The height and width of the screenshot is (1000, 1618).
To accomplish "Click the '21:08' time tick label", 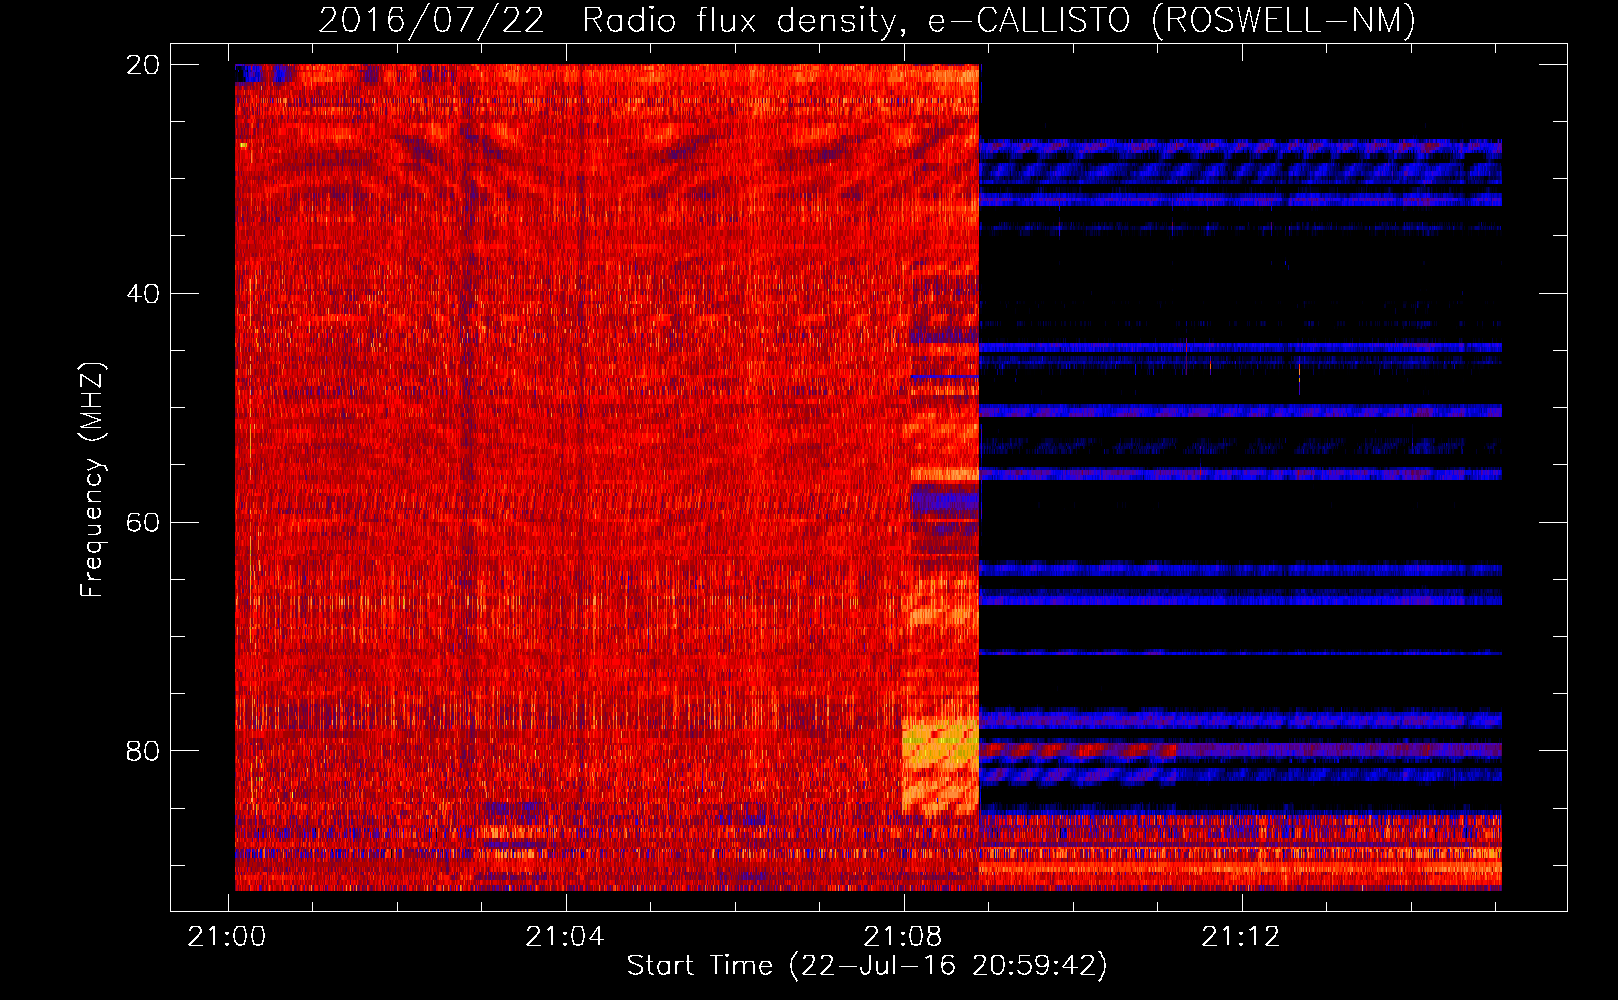I will (x=903, y=937).
